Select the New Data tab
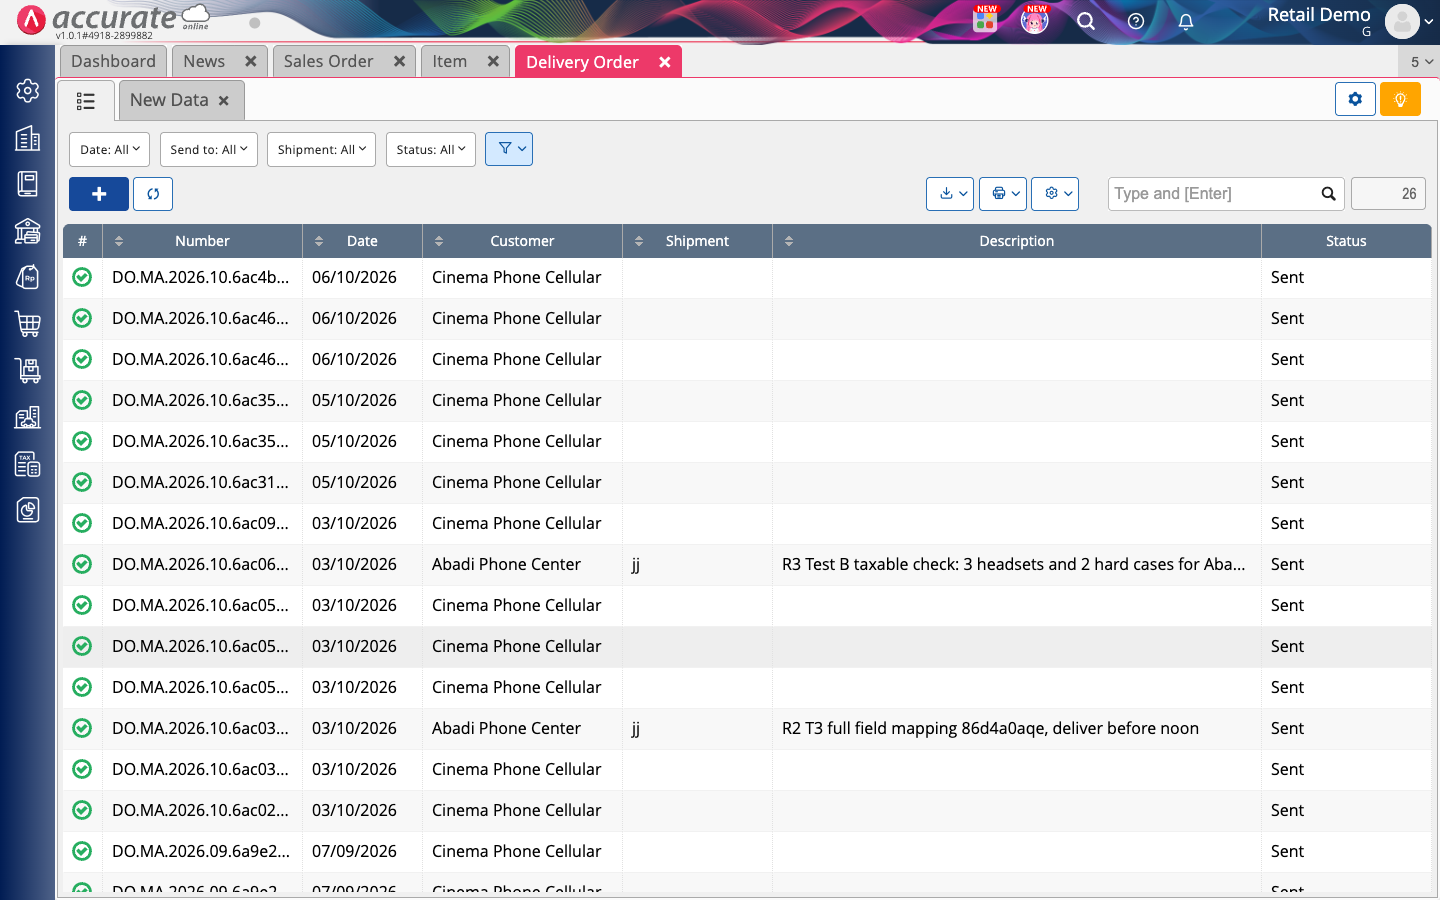1440x900 pixels. 169,100
